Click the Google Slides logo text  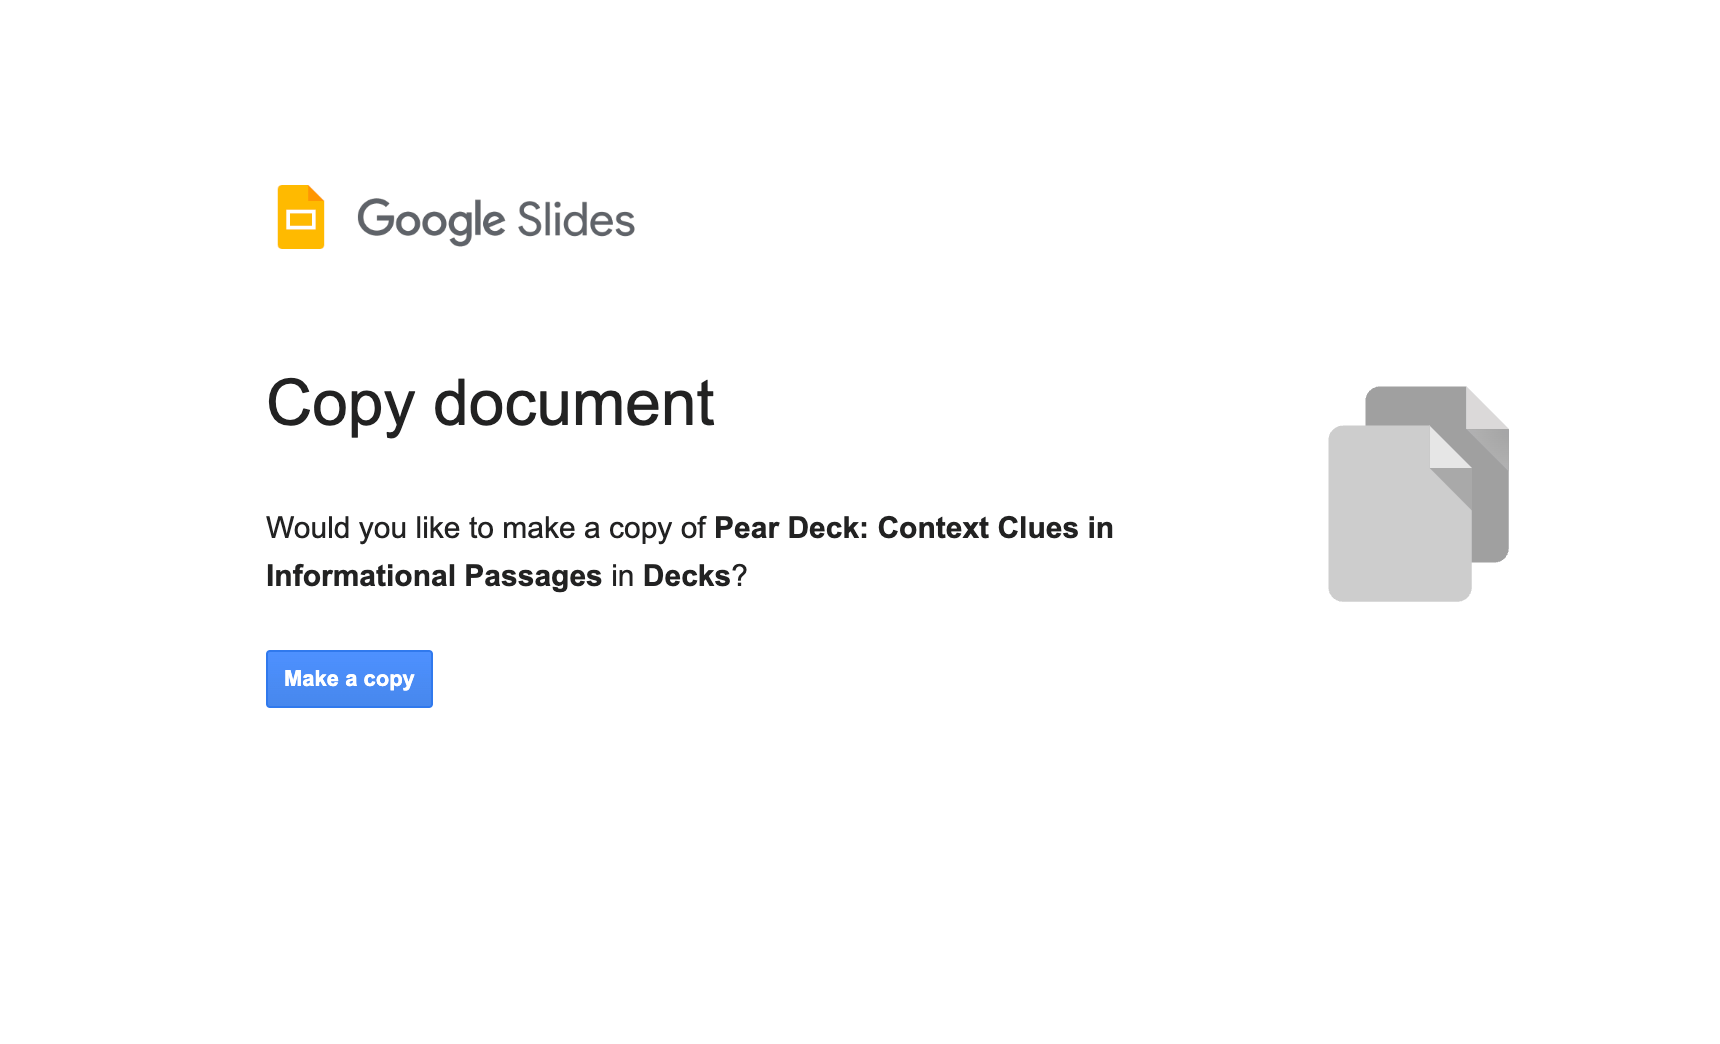pos(496,220)
